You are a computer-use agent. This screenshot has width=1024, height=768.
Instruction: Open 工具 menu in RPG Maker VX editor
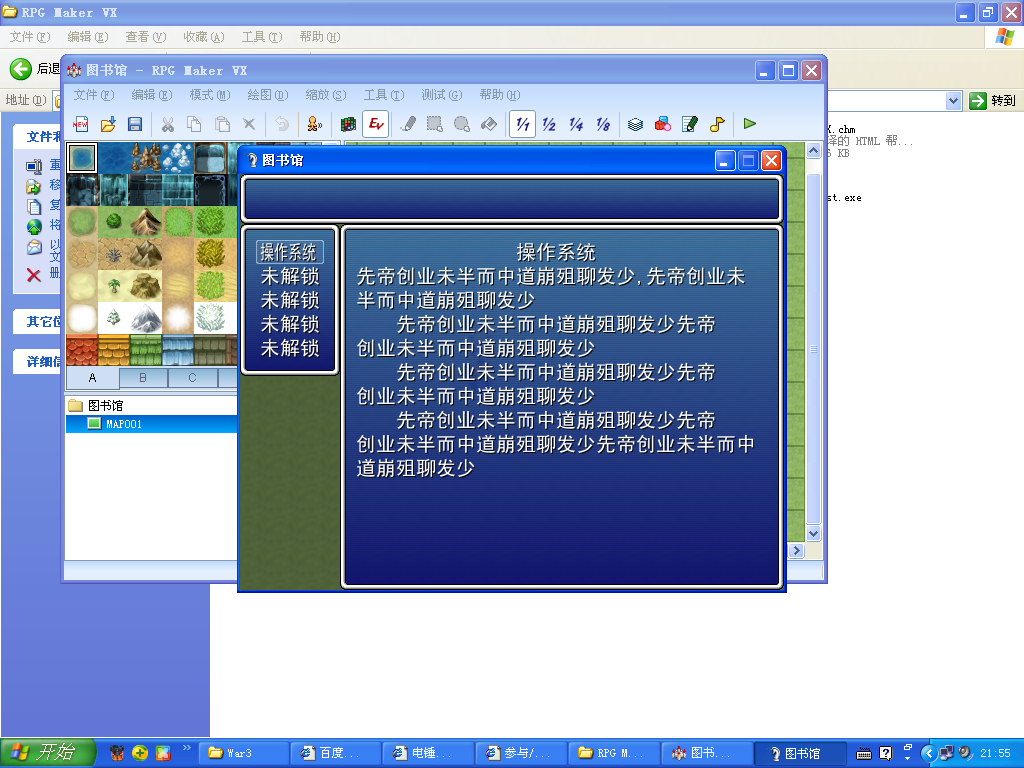click(x=384, y=95)
